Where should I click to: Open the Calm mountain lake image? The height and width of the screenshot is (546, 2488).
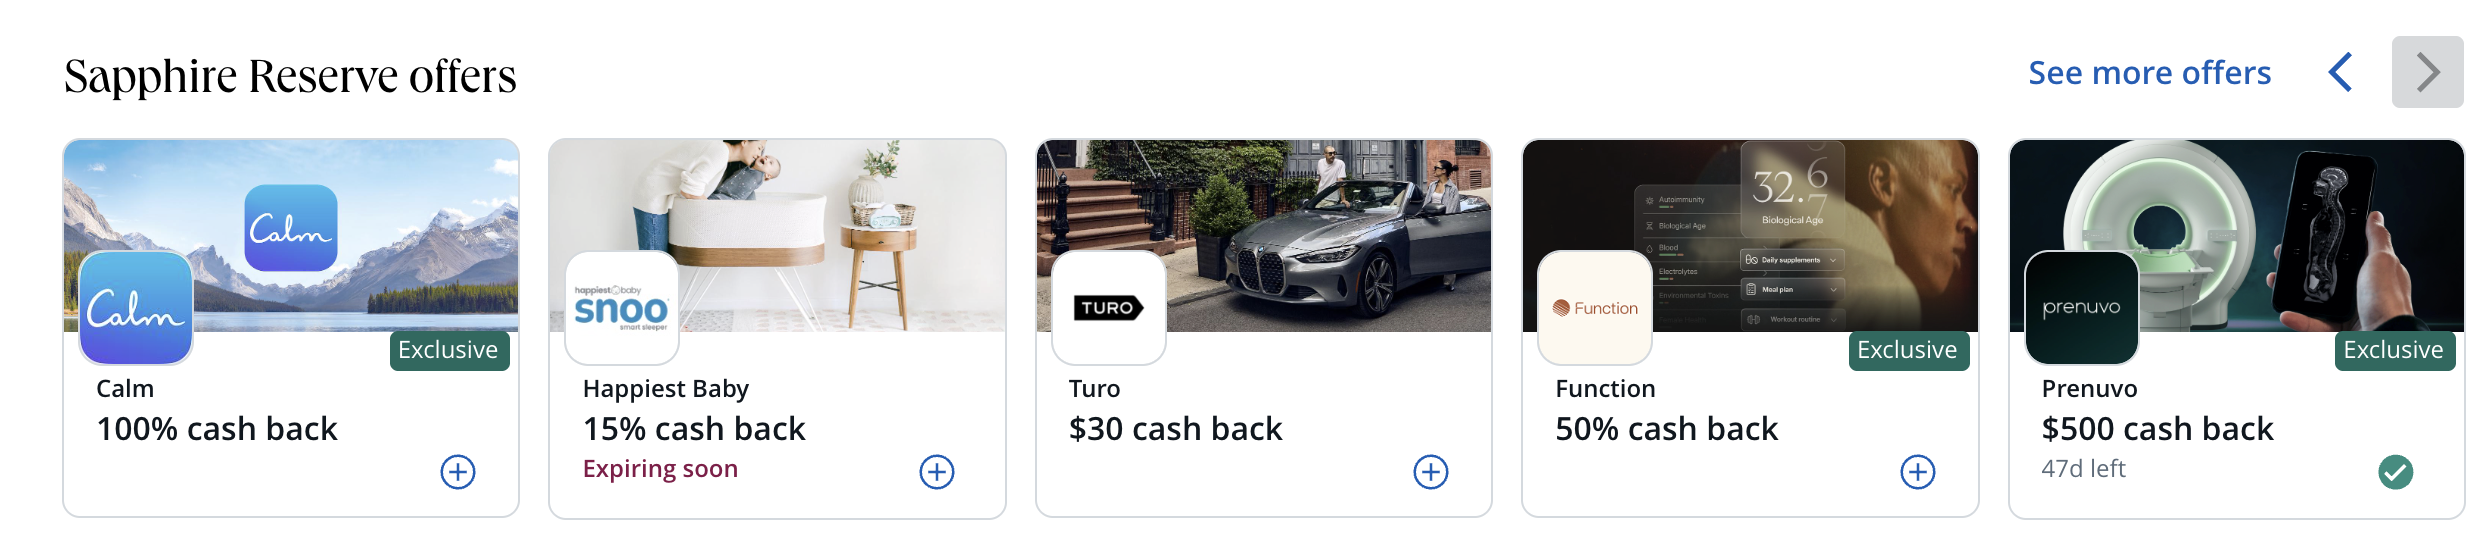(x=291, y=235)
